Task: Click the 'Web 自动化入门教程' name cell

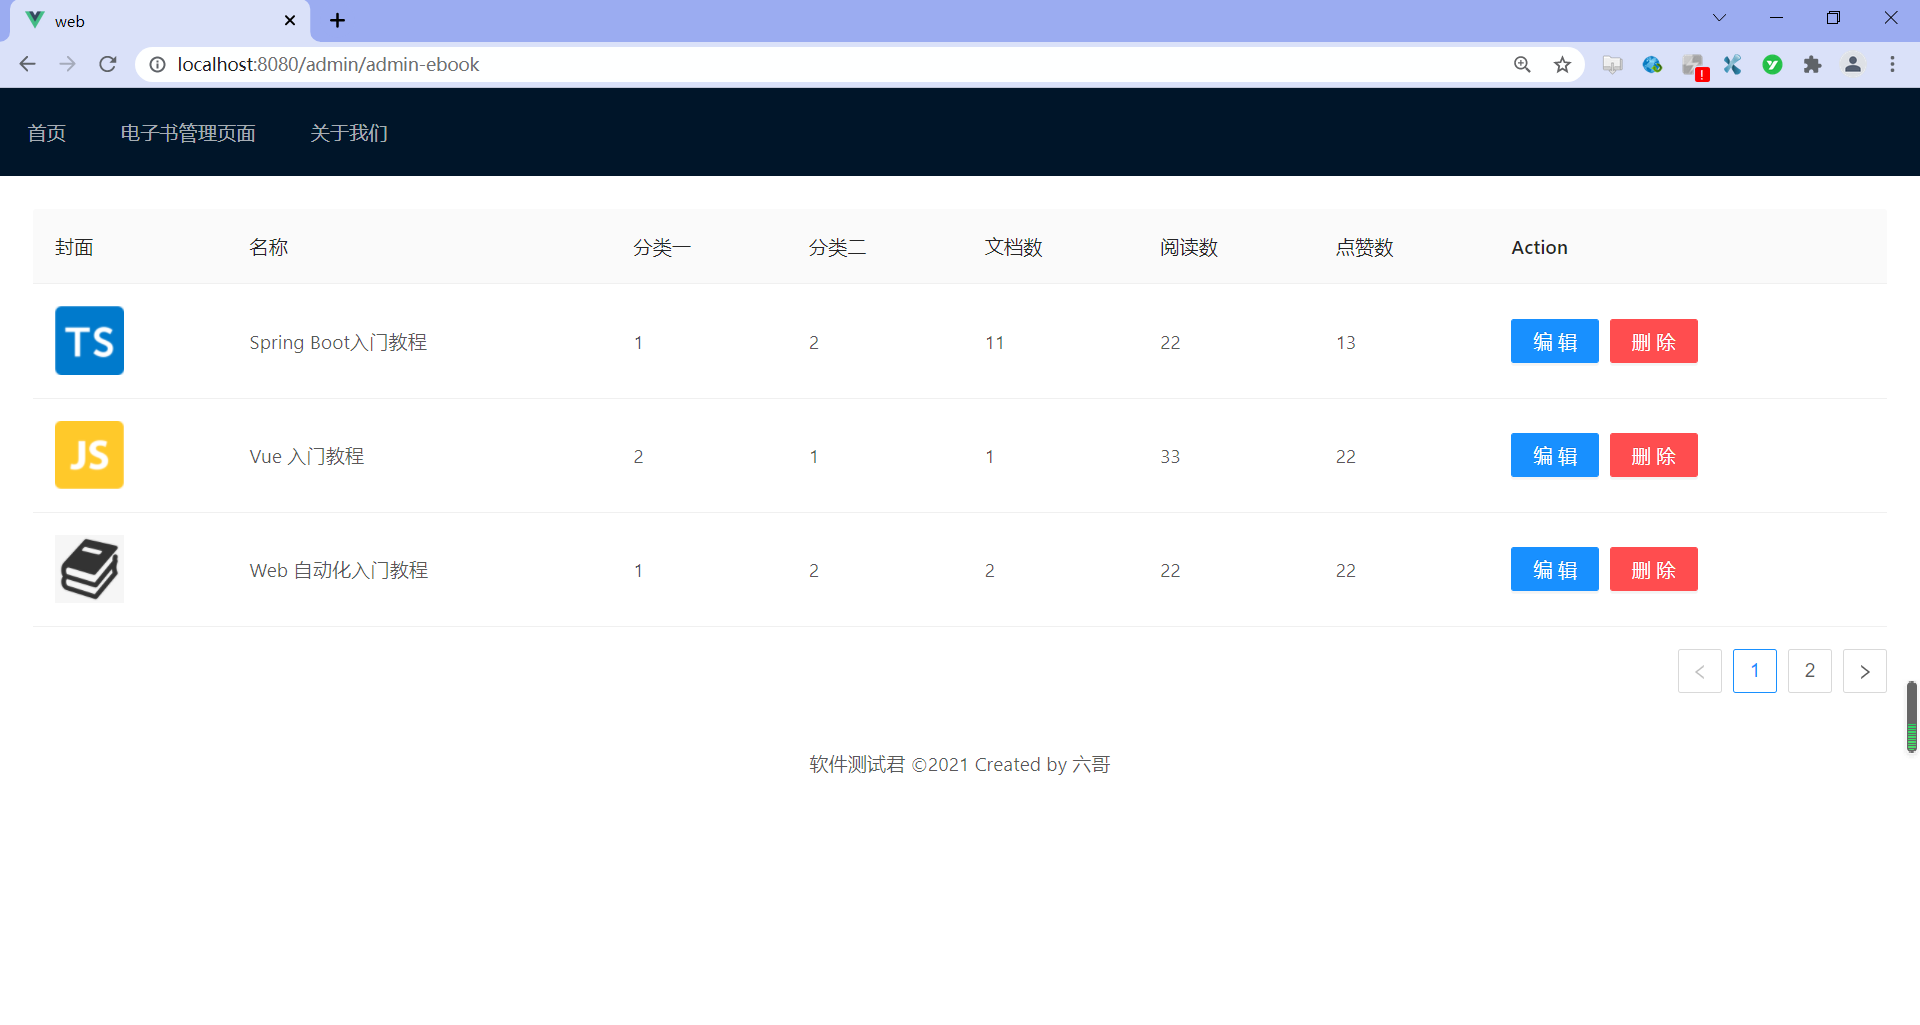Action: point(339,570)
